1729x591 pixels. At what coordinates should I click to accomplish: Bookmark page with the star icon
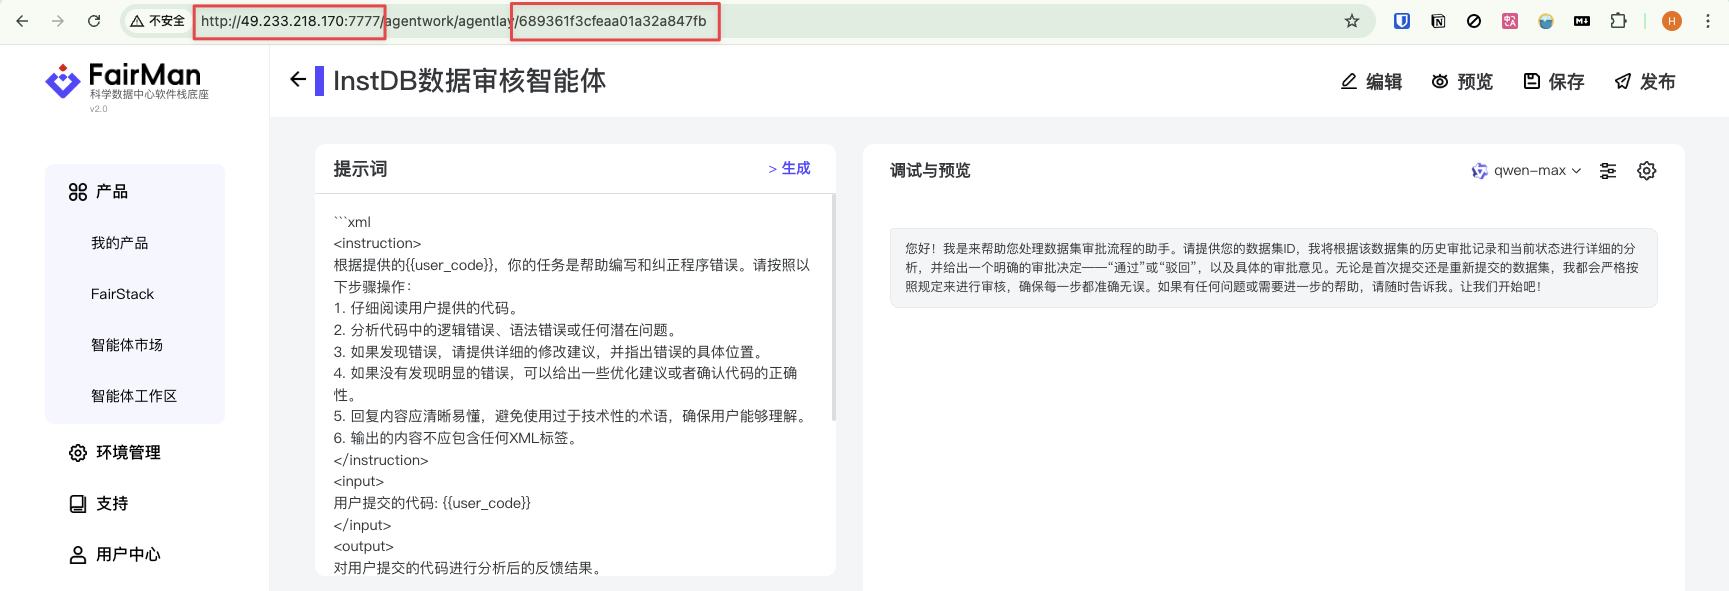[1351, 21]
